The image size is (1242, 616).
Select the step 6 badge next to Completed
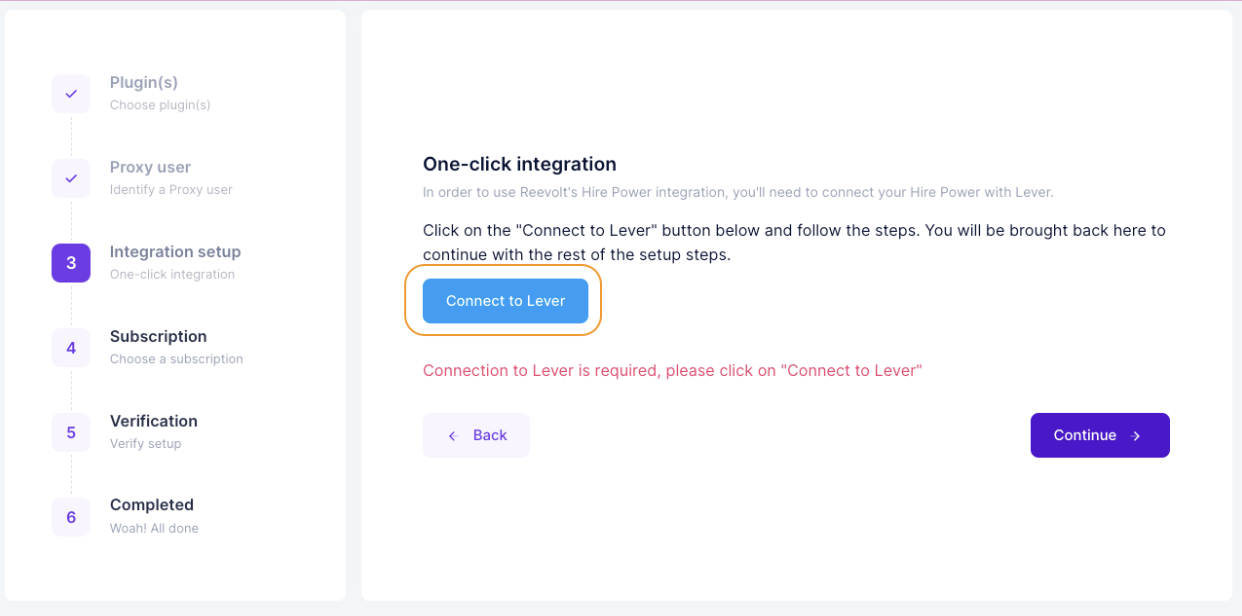(70, 516)
